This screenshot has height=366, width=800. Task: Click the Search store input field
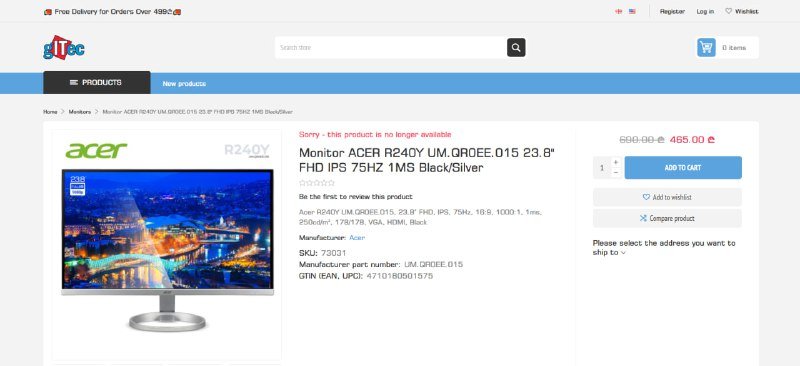[x=390, y=47]
